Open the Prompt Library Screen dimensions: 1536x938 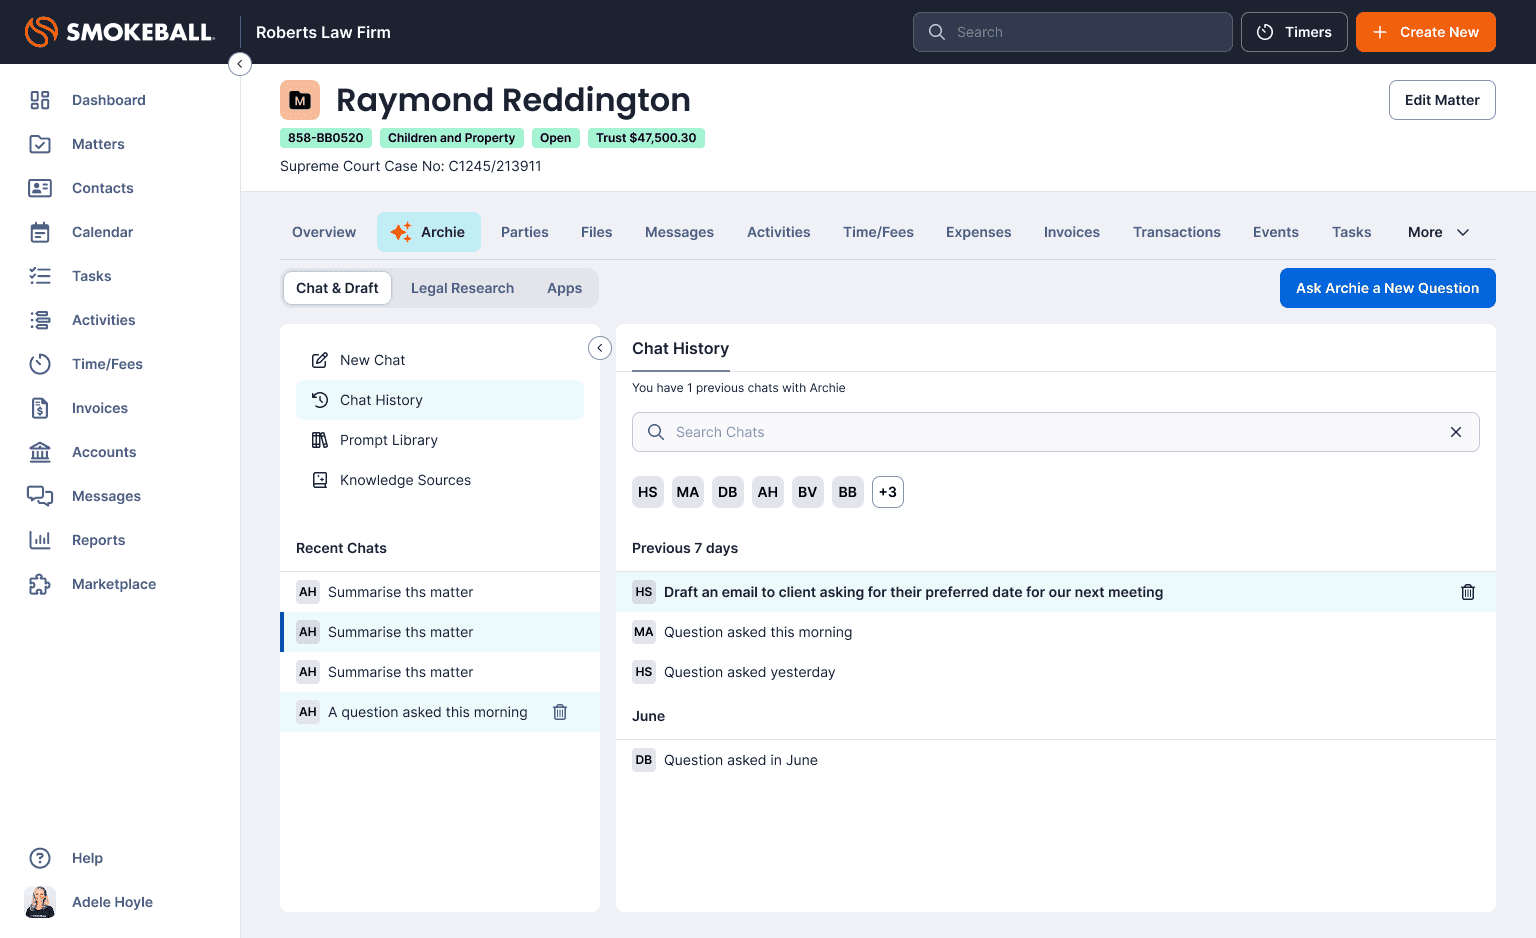point(440,440)
